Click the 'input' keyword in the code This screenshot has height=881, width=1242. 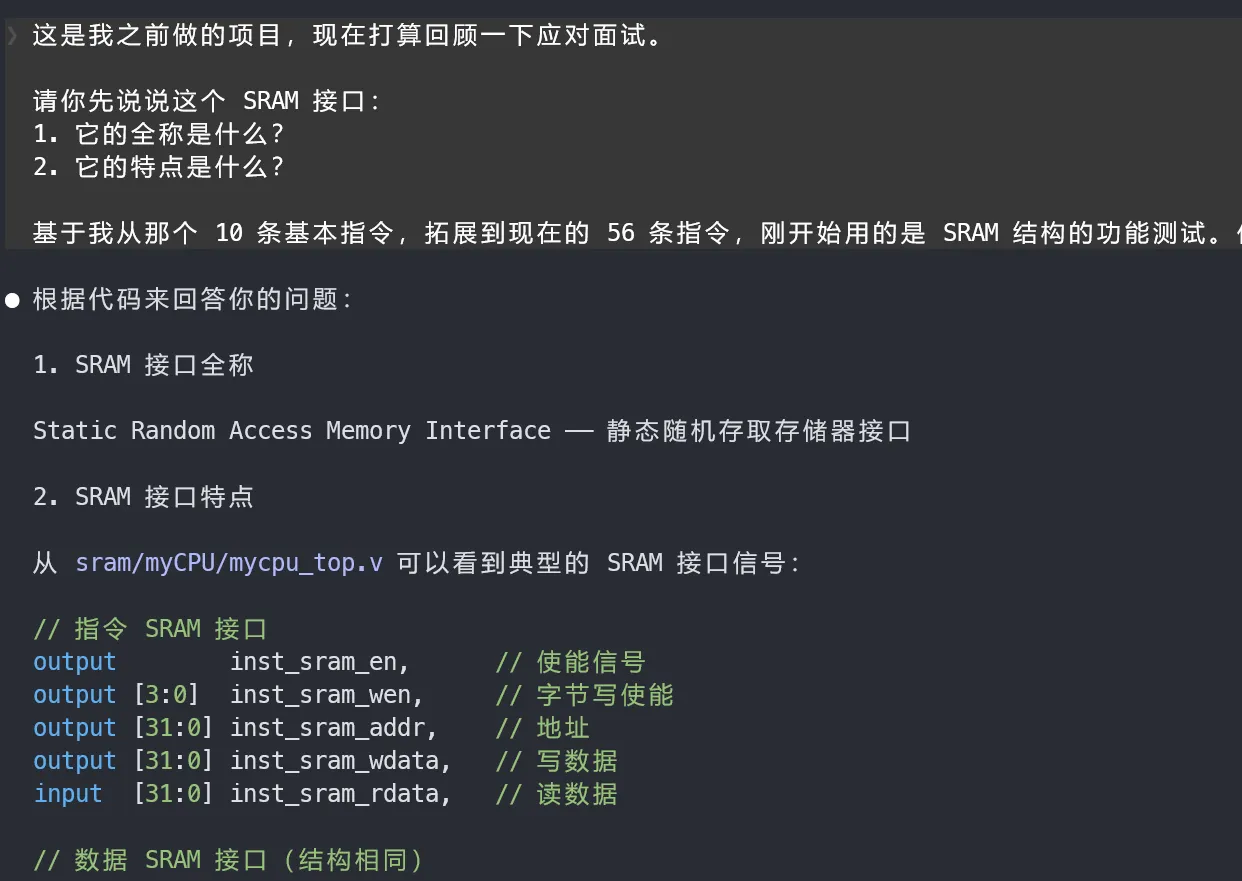68,794
